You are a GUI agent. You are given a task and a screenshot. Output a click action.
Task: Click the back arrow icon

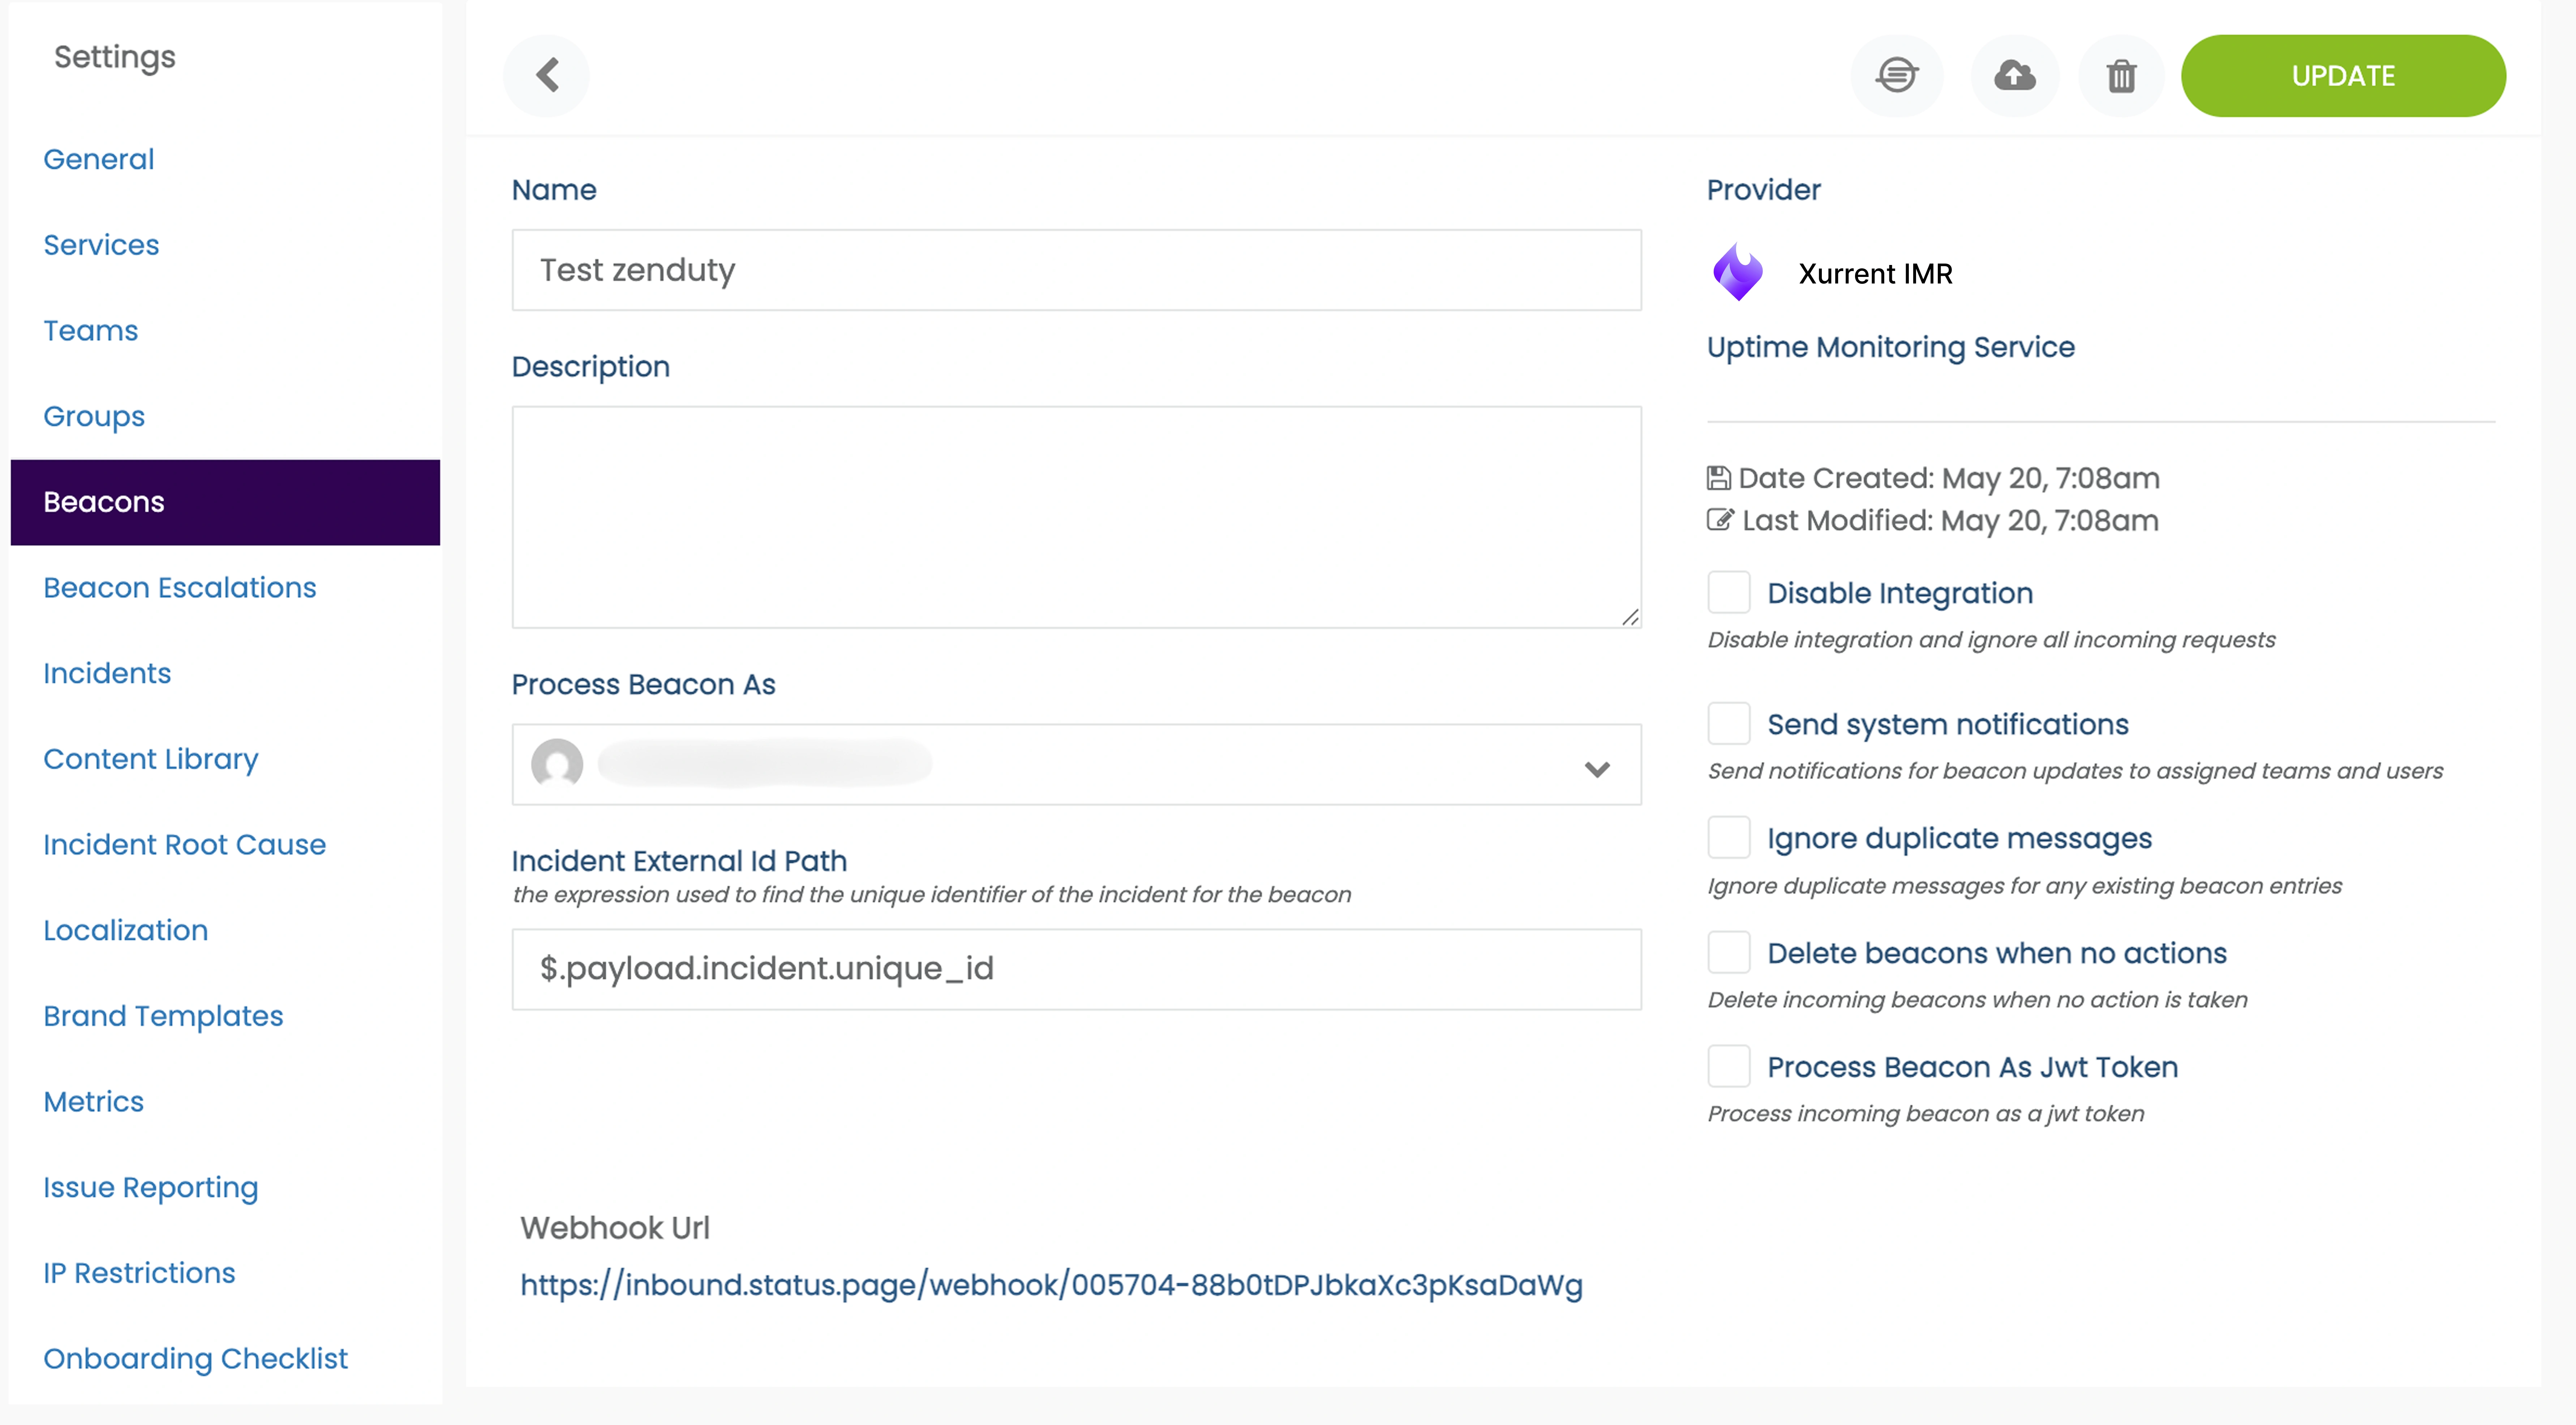[x=547, y=75]
